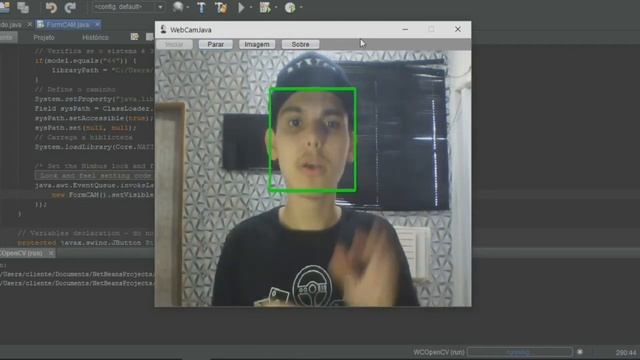Click the webcam video feed in WebCamJava
This screenshot has height=360, width=640.
tap(313, 178)
